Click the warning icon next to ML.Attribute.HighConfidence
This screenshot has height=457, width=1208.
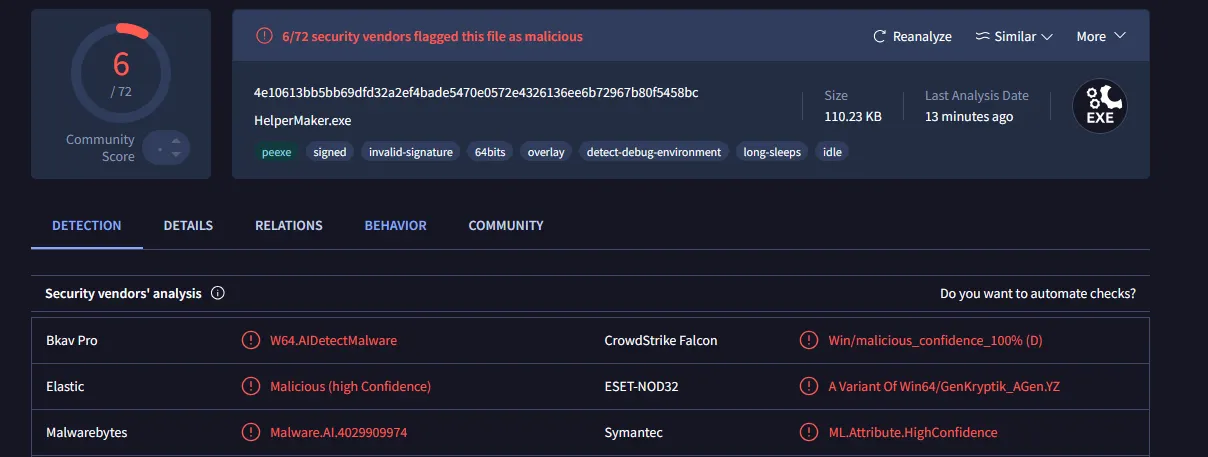(x=808, y=433)
